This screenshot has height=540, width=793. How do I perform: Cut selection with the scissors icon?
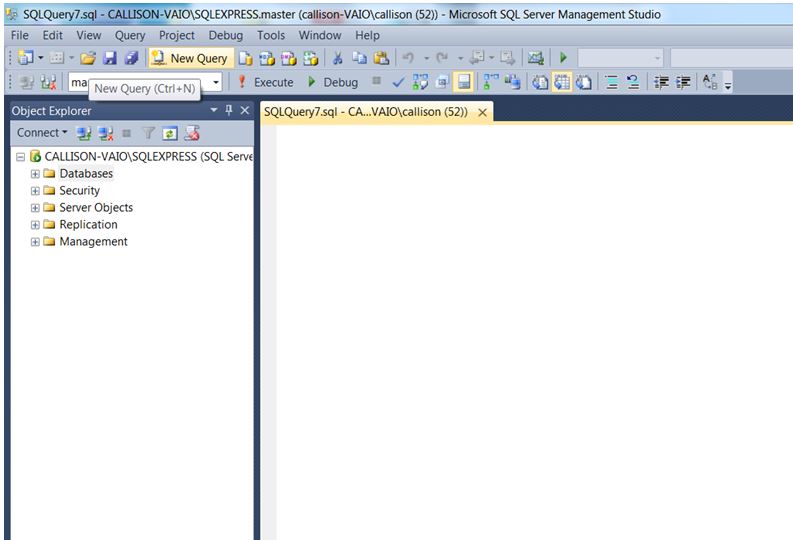(x=337, y=58)
